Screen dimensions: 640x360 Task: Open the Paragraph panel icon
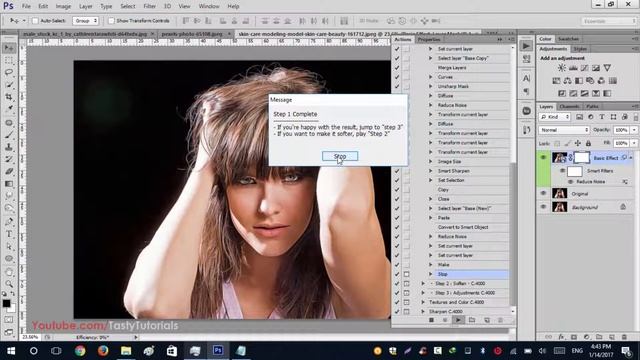526,91
